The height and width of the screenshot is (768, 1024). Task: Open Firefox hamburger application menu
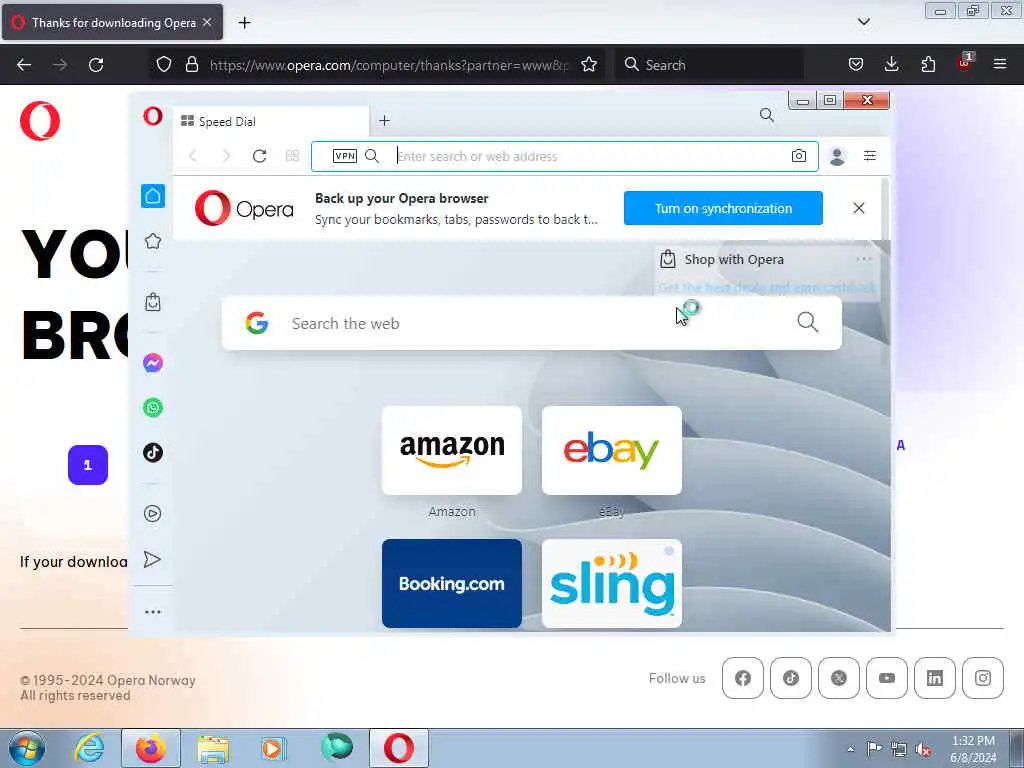pos(1000,64)
